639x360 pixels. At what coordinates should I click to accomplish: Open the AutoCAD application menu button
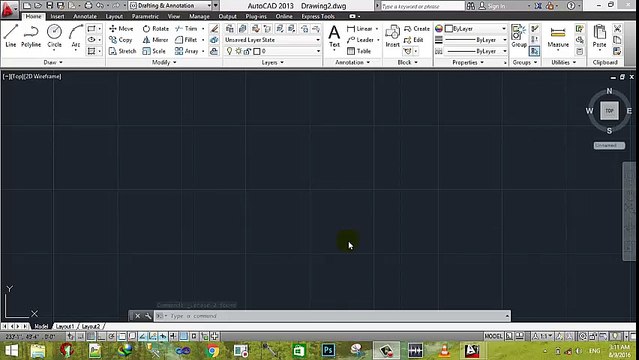(9, 8)
